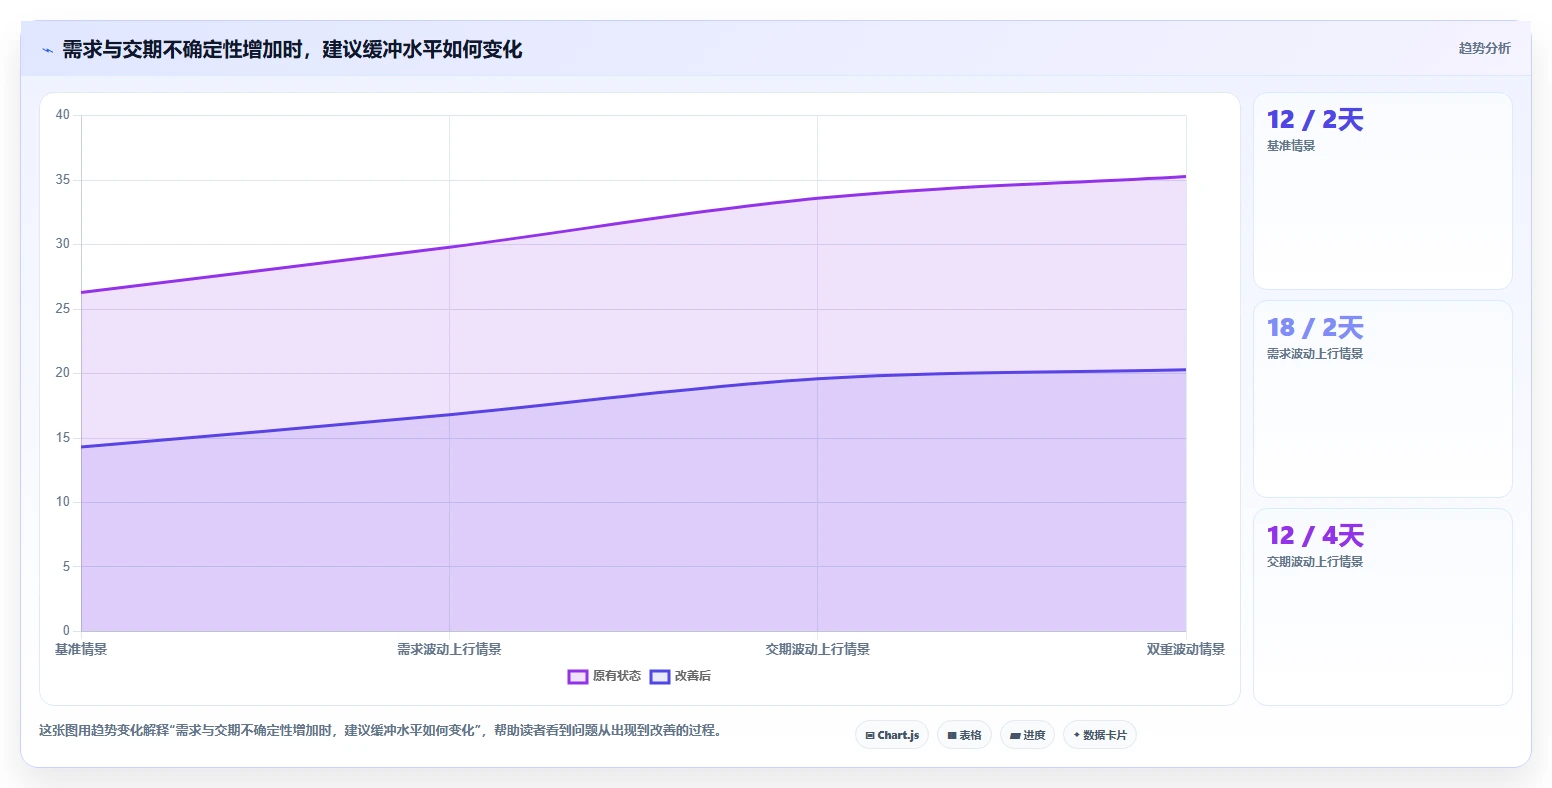Click the 需求波动上行情景 x-axis label
1552x788 pixels.
[449, 649]
